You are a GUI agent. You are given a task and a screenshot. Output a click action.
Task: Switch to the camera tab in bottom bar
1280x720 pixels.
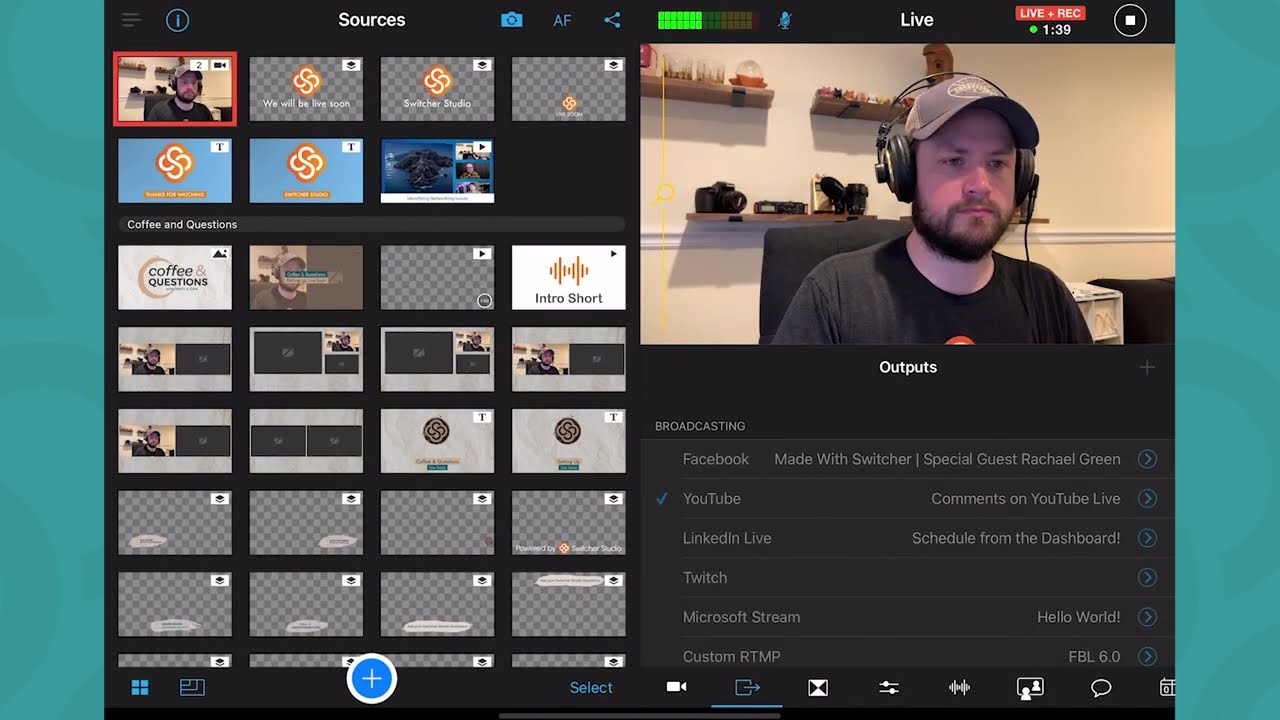[677, 687]
